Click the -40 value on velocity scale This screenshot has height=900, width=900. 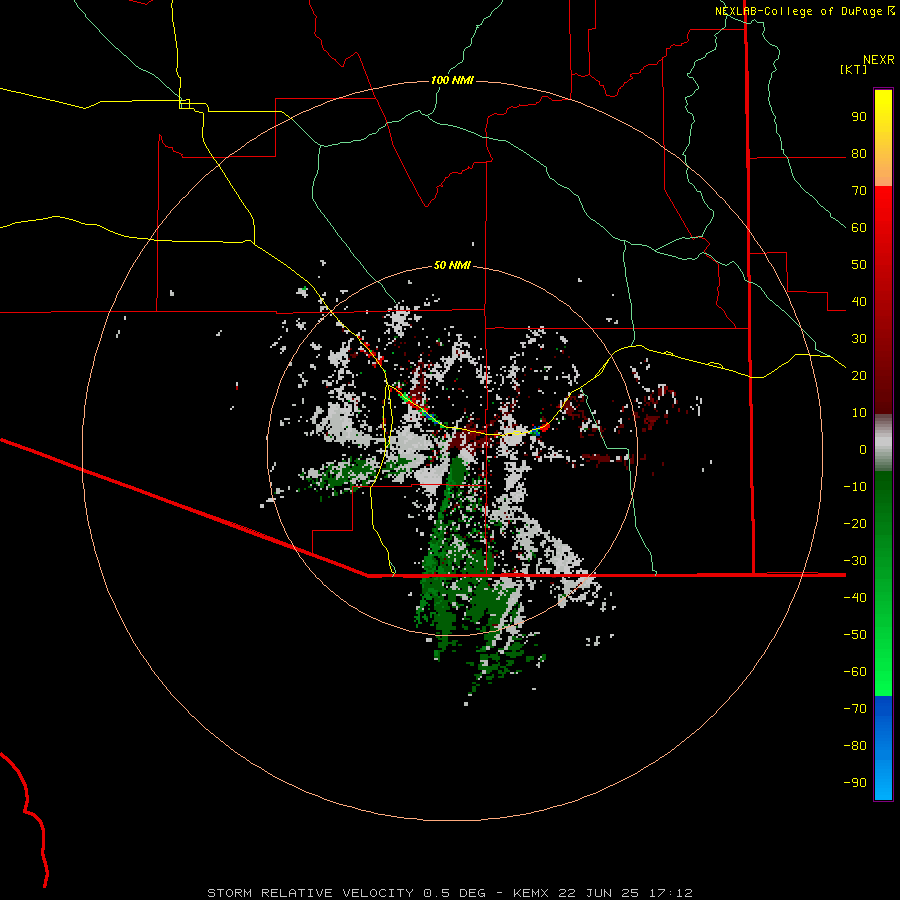(x=855, y=598)
